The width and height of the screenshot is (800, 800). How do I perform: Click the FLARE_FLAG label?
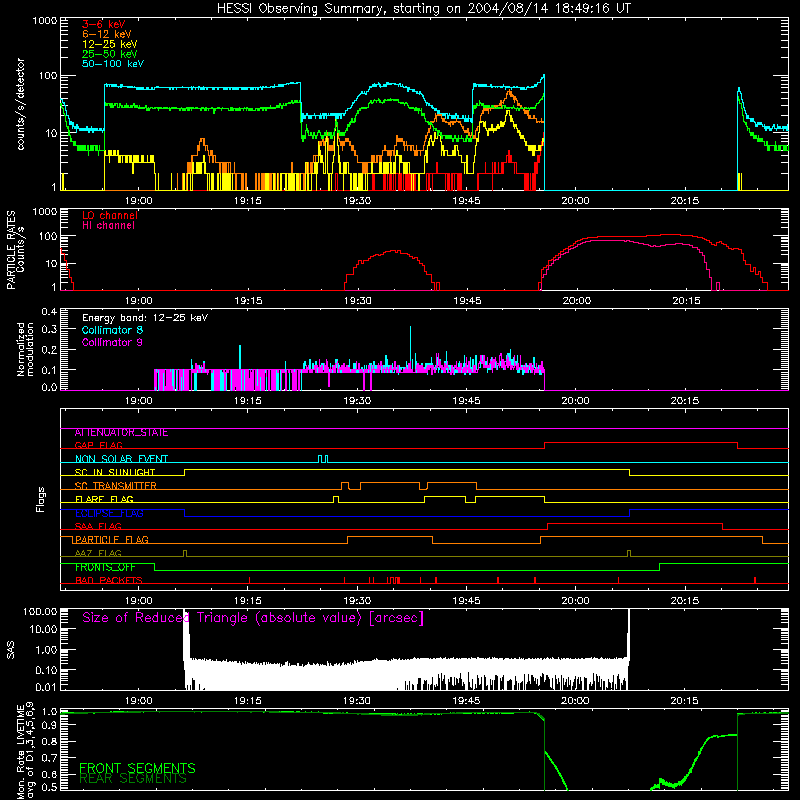[x=104, y=499]
